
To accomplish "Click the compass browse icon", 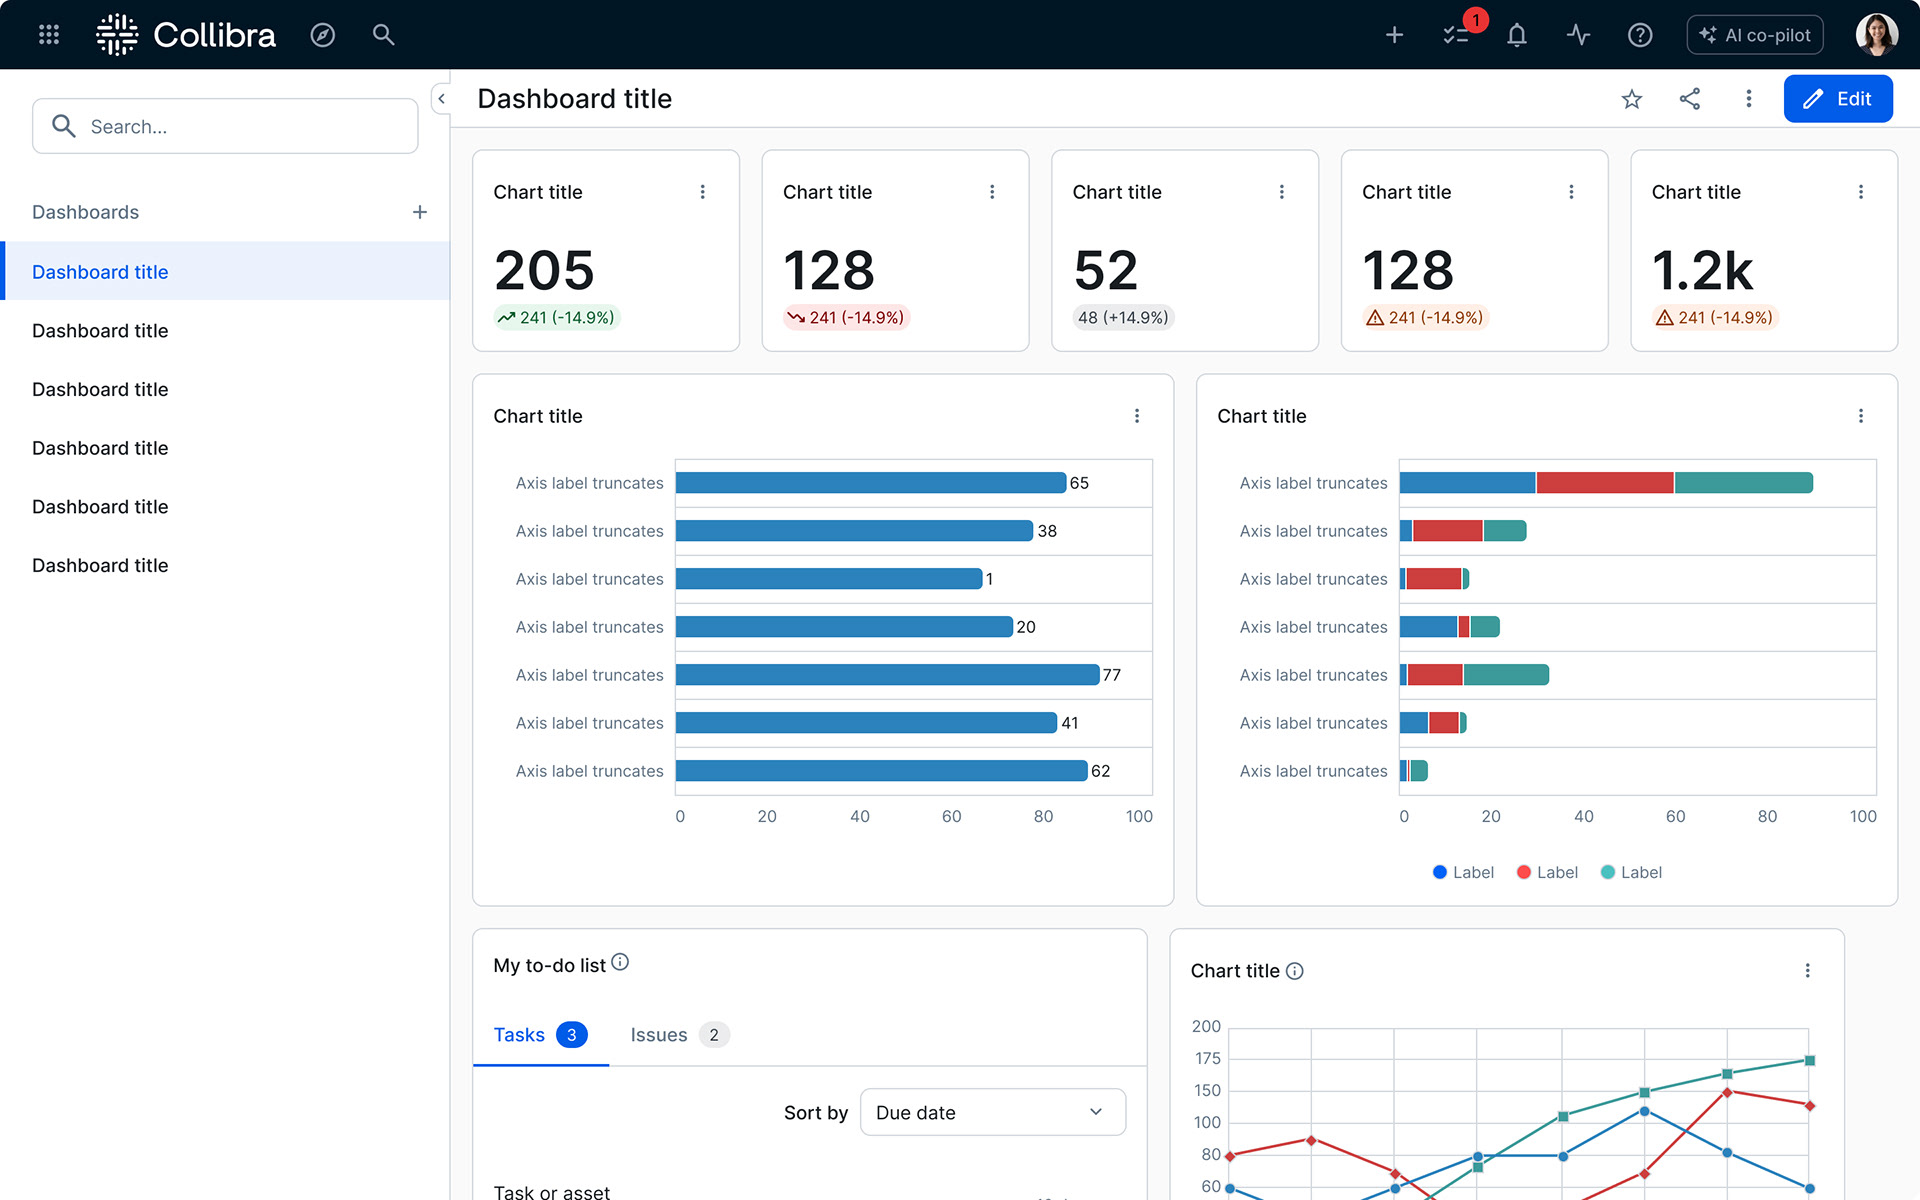I will click(322, 35).
